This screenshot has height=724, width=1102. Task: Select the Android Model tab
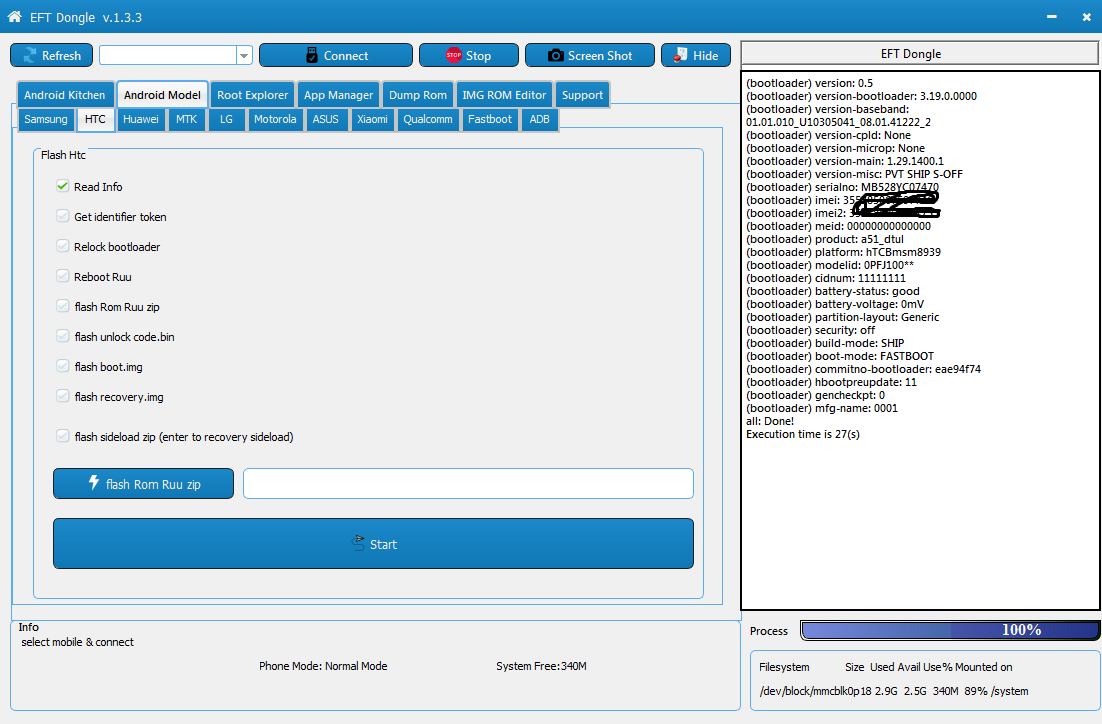pyautogui.click(x=162, y=95)
